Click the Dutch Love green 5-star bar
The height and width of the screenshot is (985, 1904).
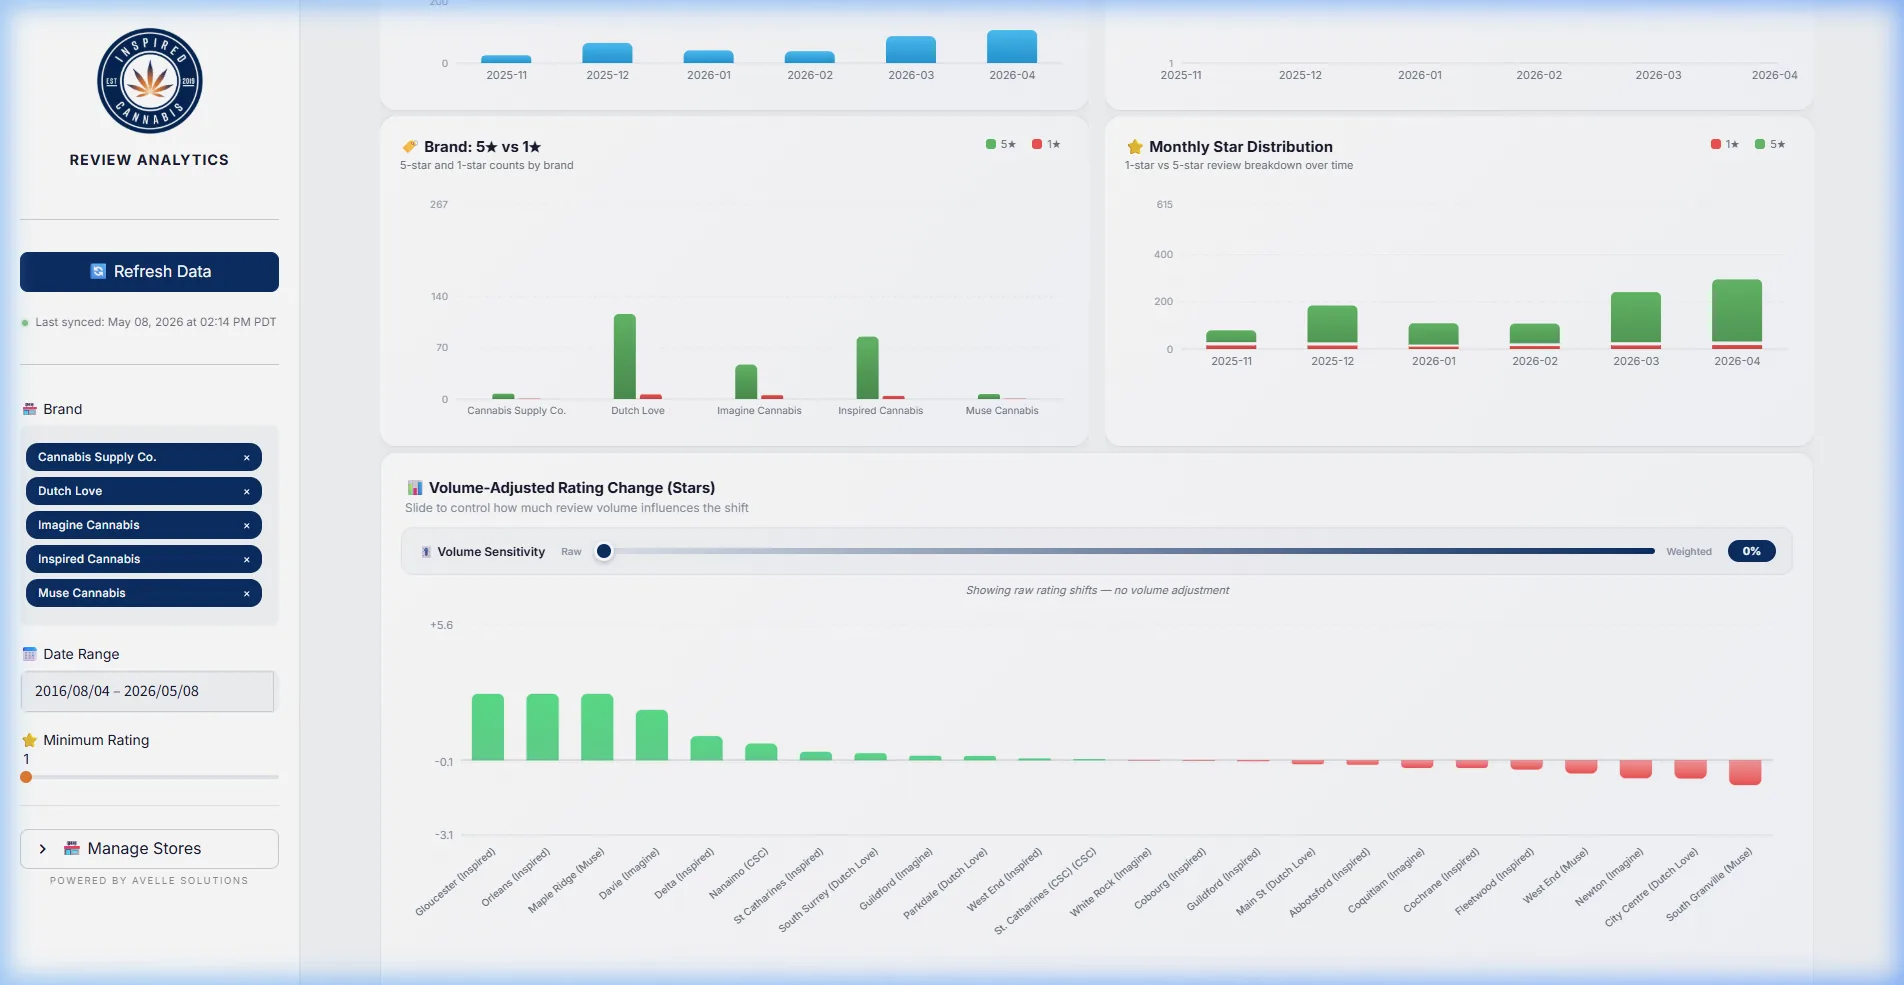[x=625, y=357]
